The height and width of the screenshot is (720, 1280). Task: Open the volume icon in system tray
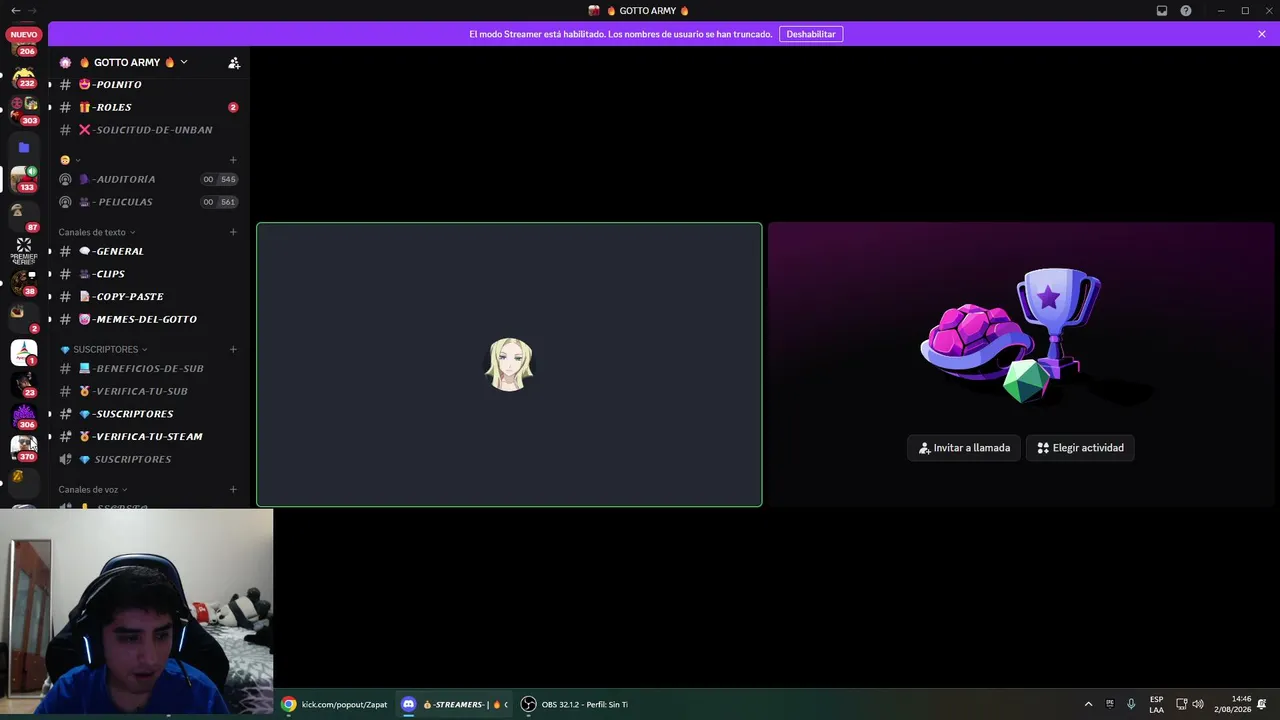pyautogui.click(x=1198, y=704)
